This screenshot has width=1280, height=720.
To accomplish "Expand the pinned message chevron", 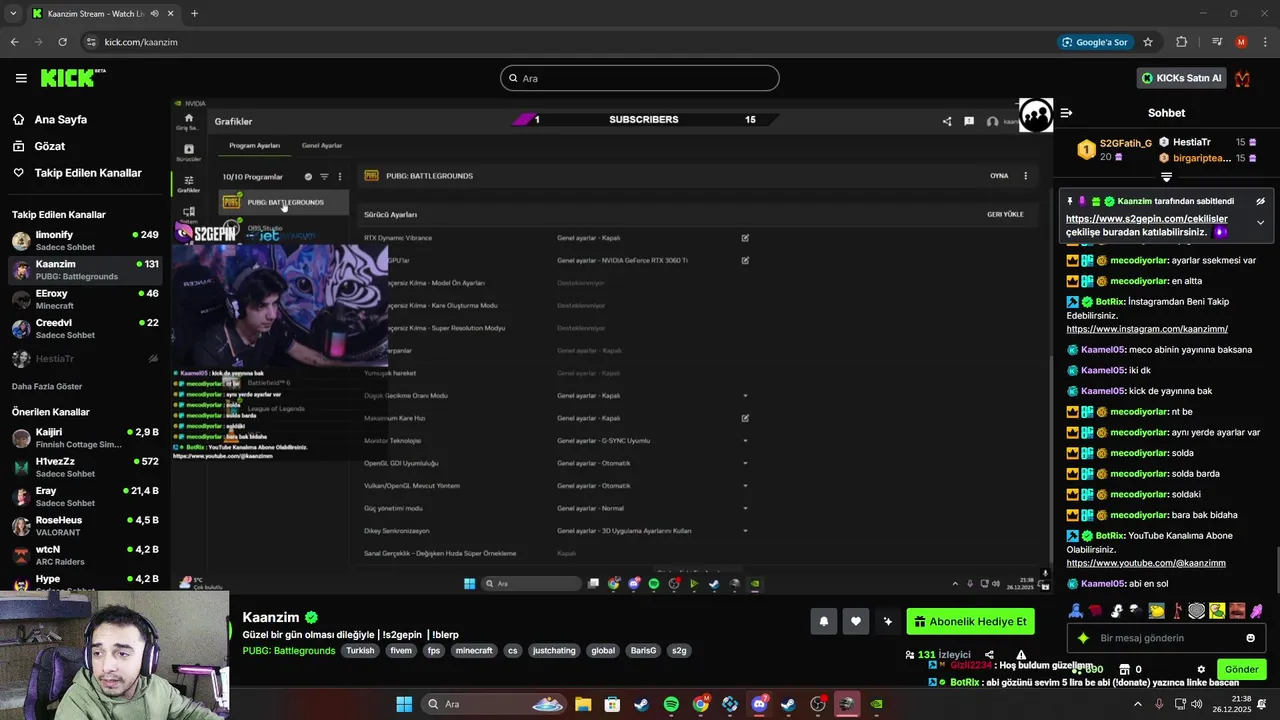I will coord(1260,222).
